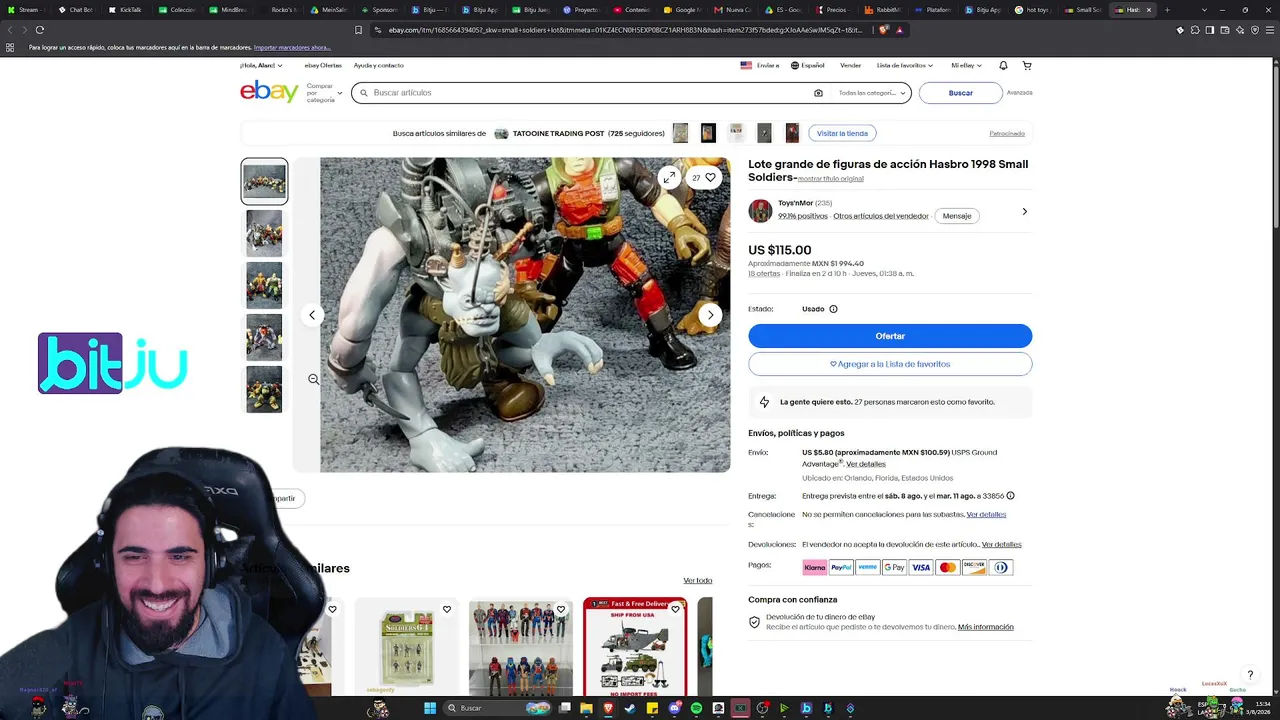Click Más información link
1280x720 pixels.
986,627
